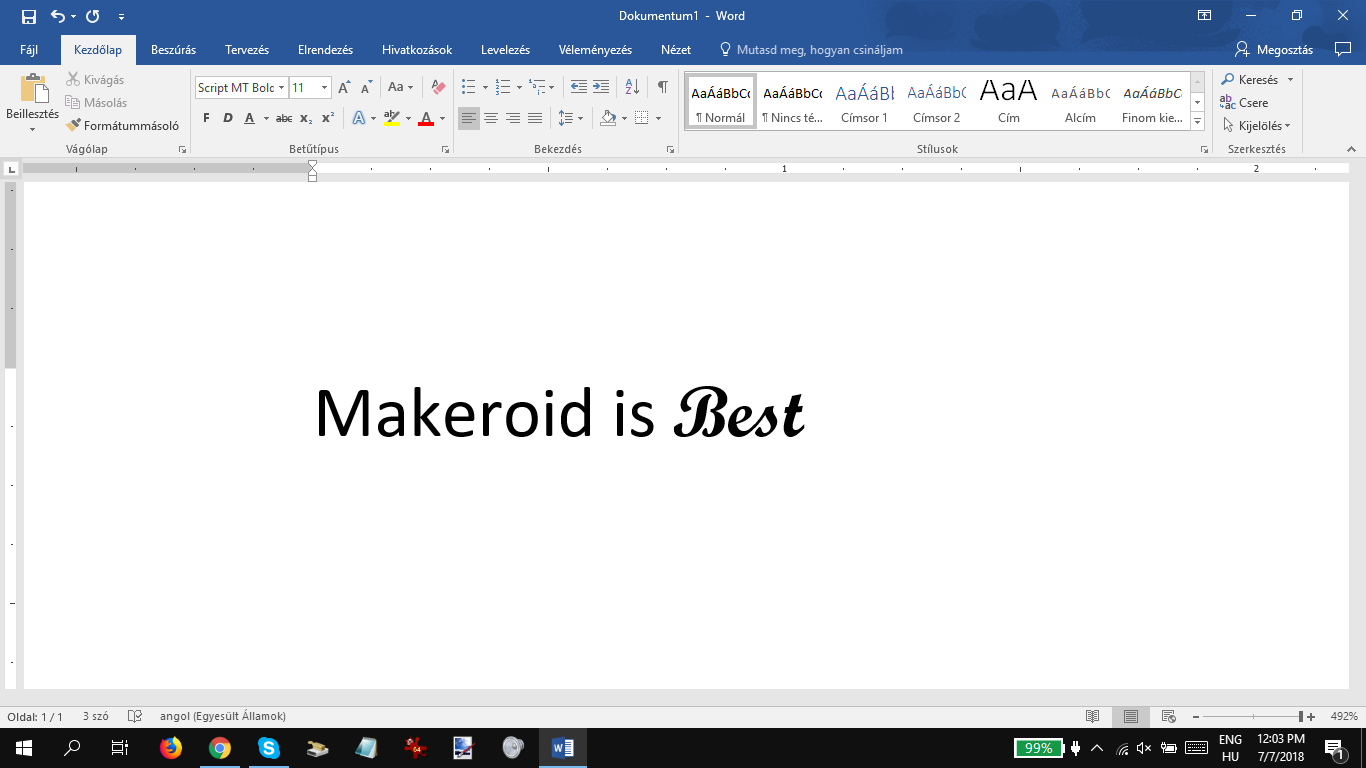Open the font name dropdown
Image resolution: width=1366 pixels, height=768 pixels.
pyautogui.click(x=282, y=88)
